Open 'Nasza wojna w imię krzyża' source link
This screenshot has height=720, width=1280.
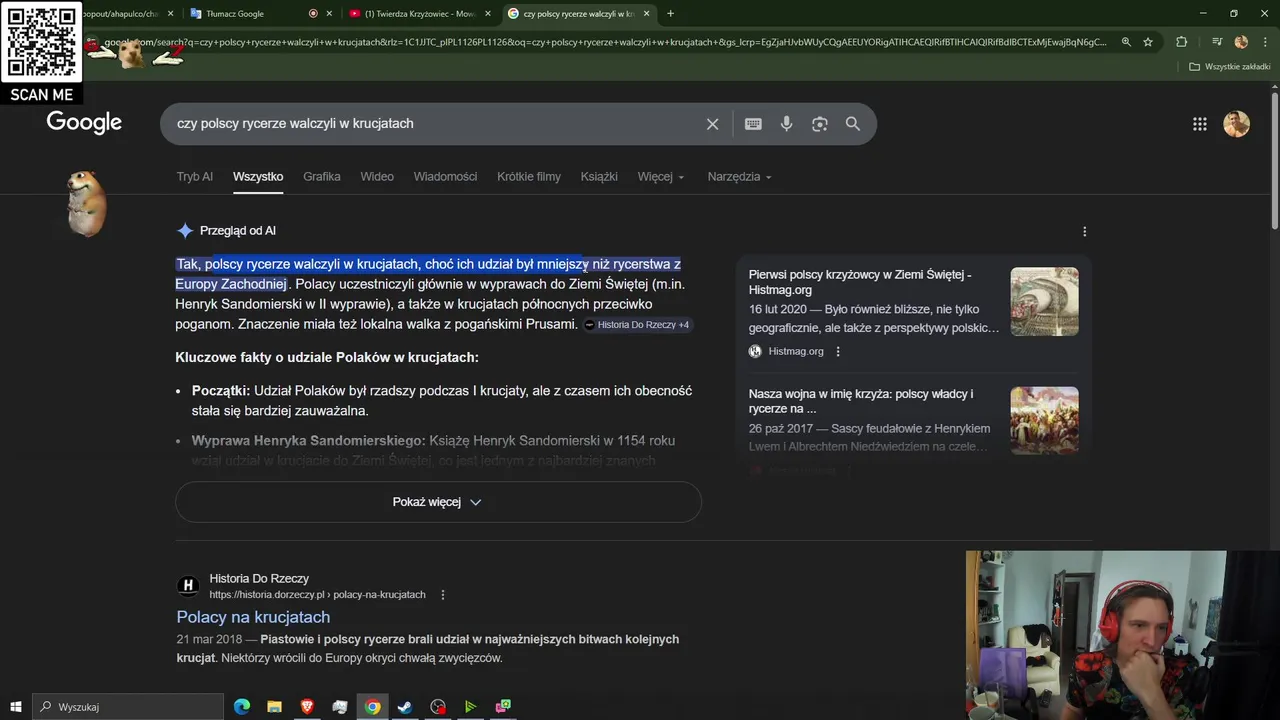861,401
